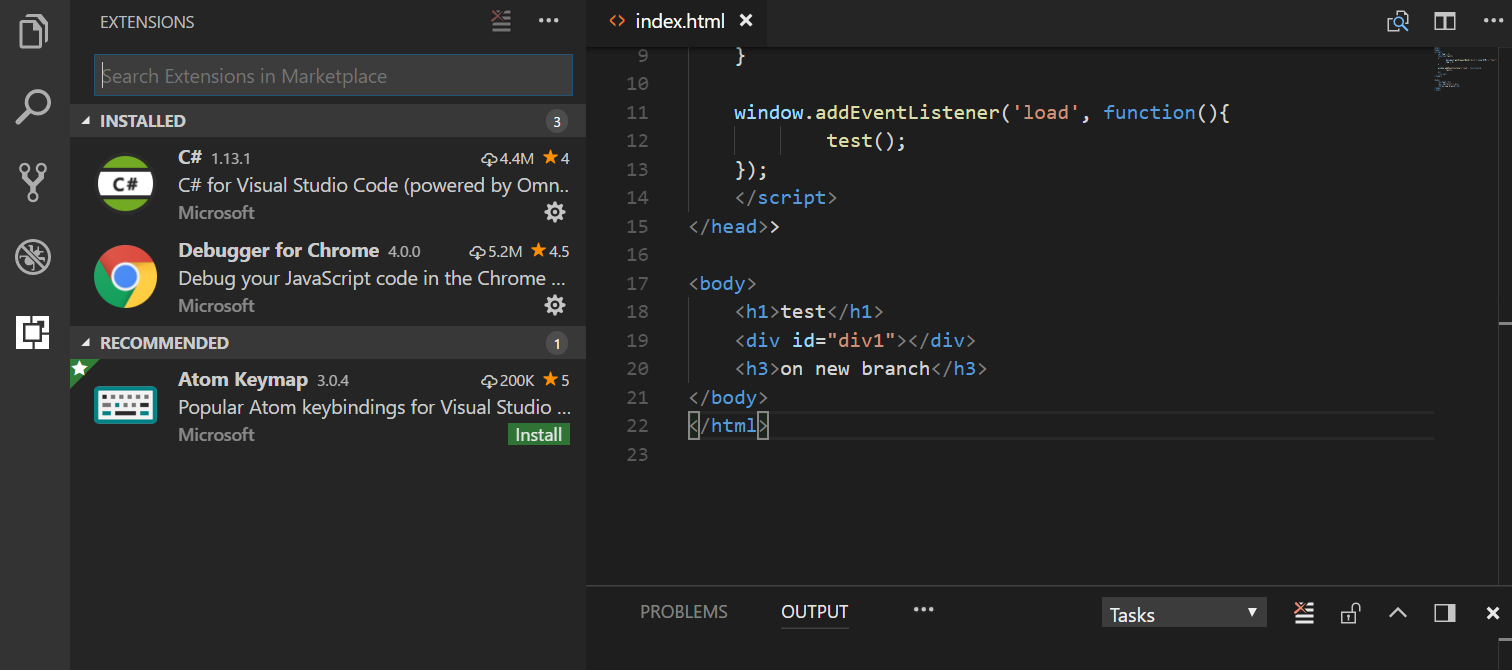Open the Search view in the activity bar

(33, 107)
